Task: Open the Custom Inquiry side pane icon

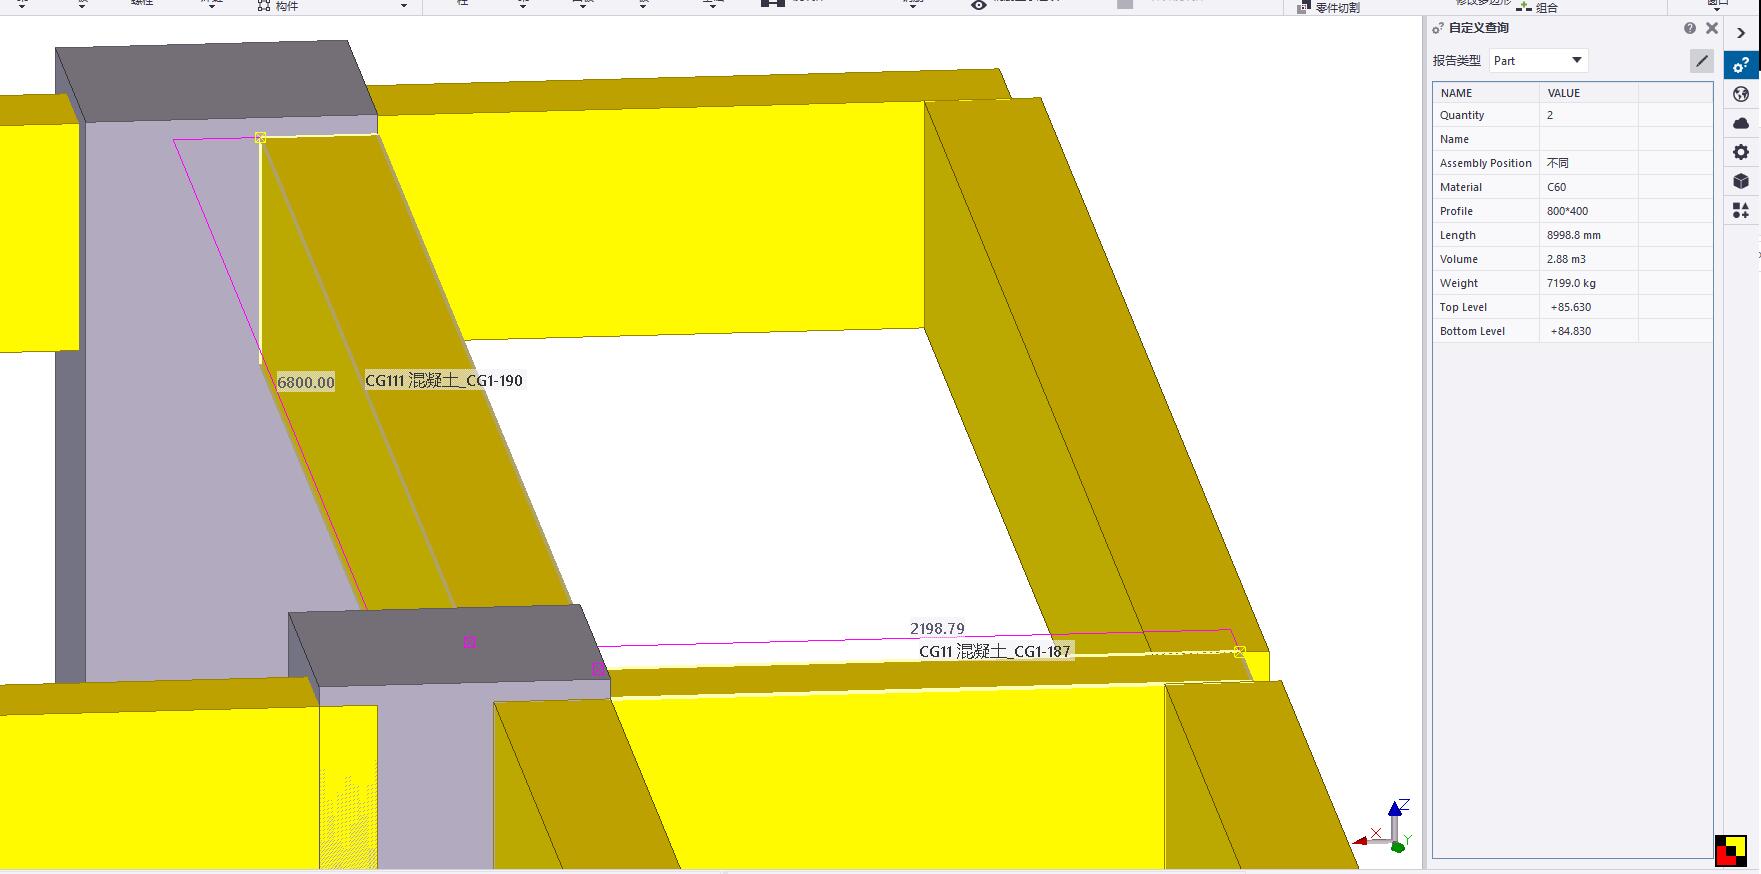Action: pyautogui.click(x=1741, y=65)
